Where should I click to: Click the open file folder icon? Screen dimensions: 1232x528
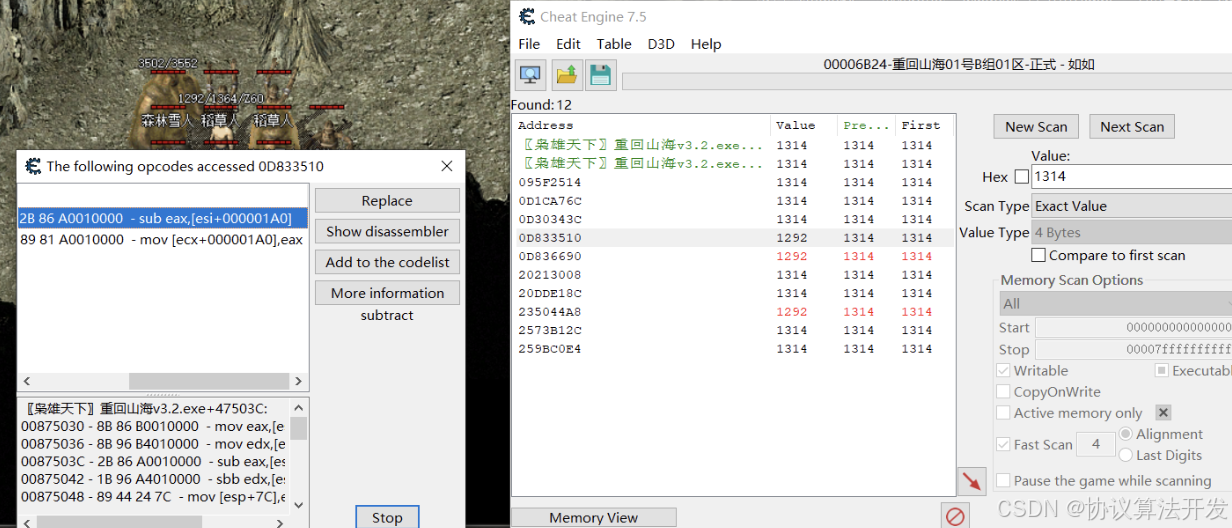click(x=566, y=75)
